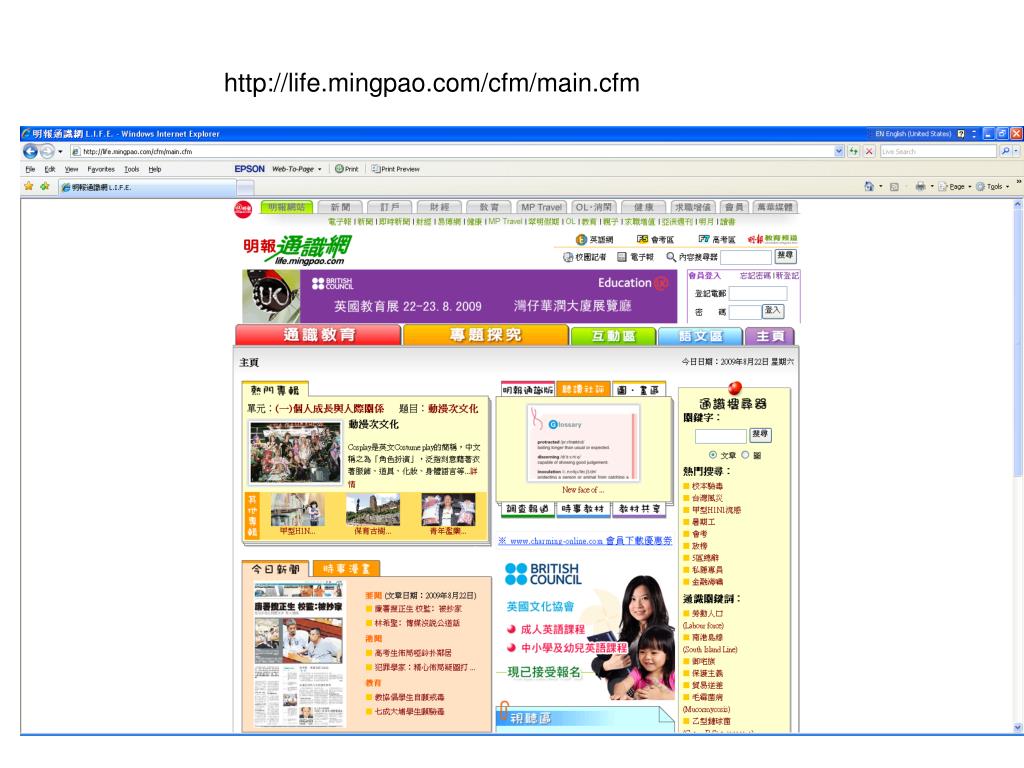The width and height of the screenshot is (1024, 768).
Task: Select the orange 專題探究 section tab
Action: [485, 335]
